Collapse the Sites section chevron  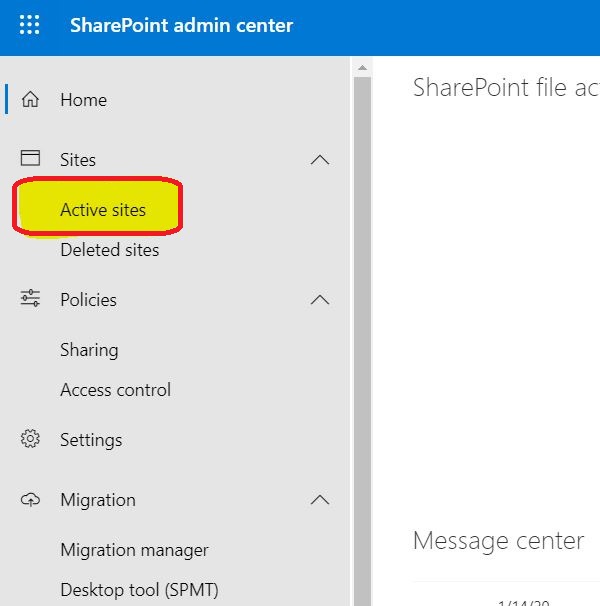click(320, 160)
